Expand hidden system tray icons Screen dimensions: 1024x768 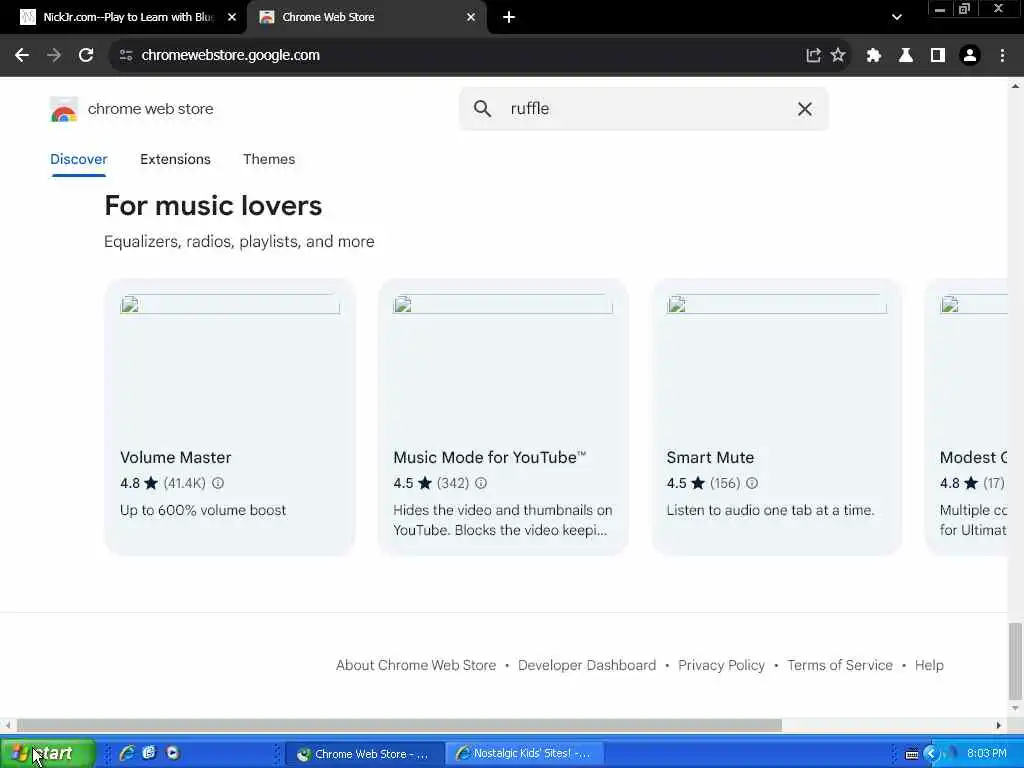(931, 754)
